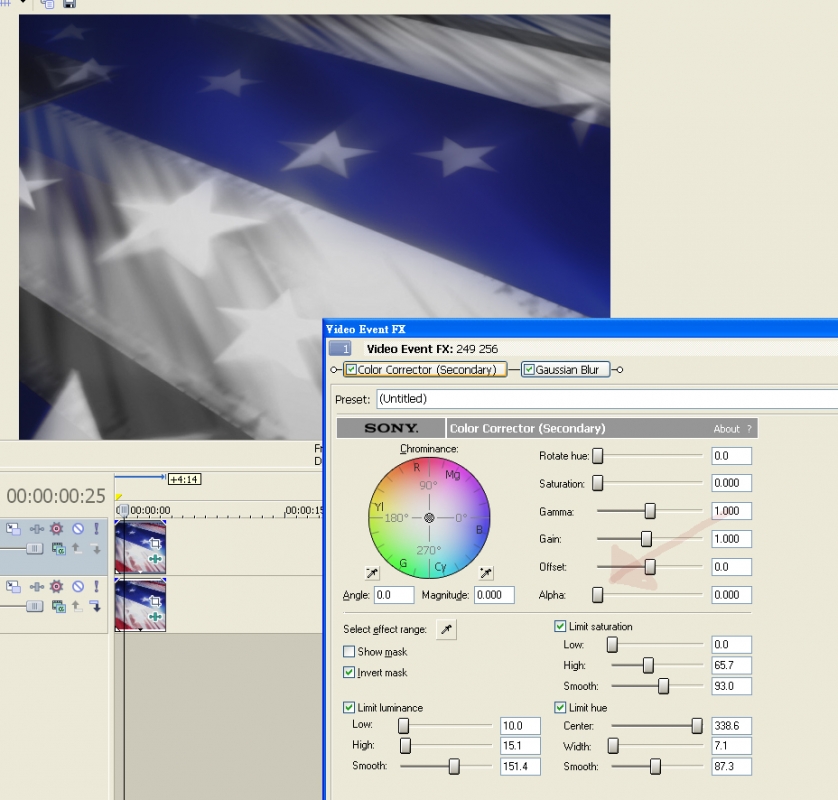Open the Preset combo box
The height and width of the screenshot is (800, 838).
(607, 399)
